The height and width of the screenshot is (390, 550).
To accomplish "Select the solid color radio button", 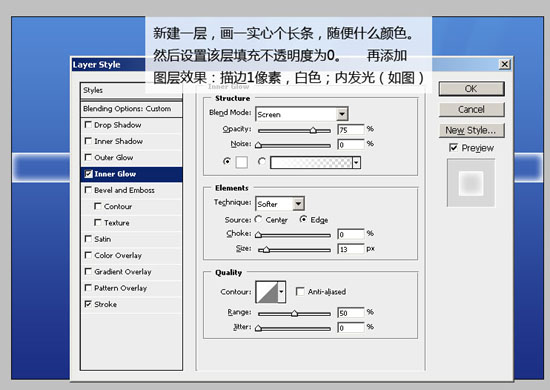I will [x=227, y=161].
